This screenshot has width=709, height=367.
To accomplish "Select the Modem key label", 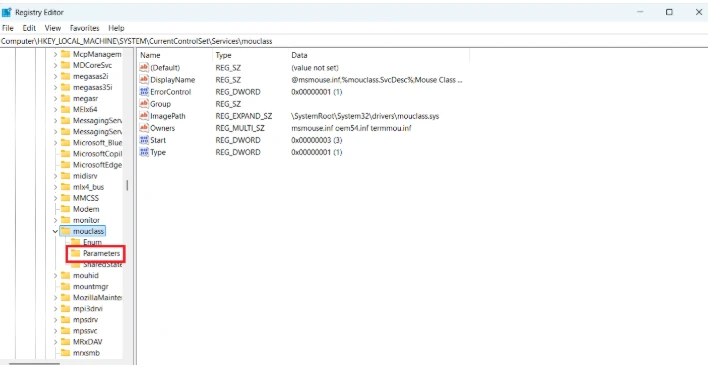I will pos(86,209).
